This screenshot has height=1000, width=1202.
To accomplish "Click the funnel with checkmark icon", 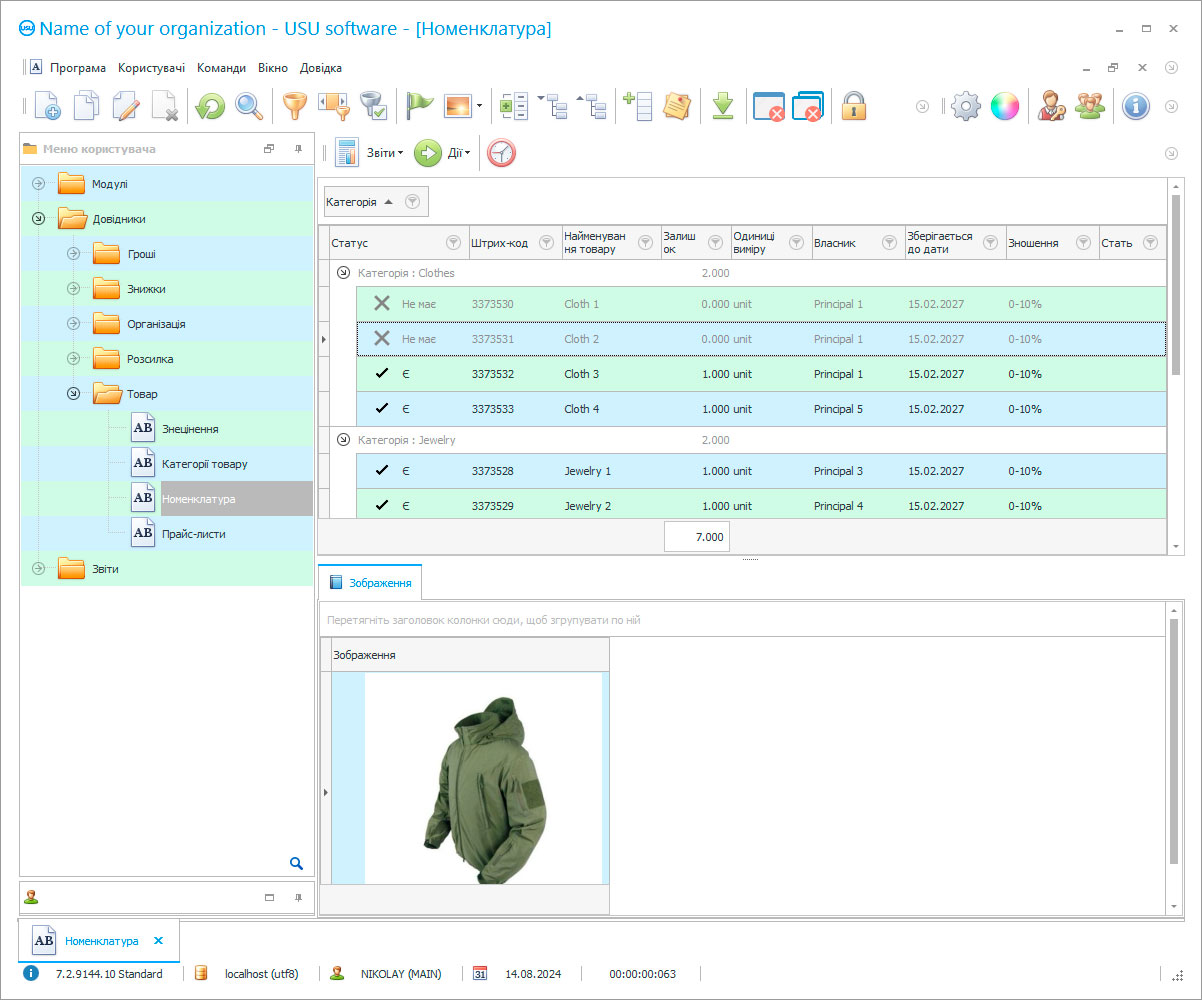I will click(x=372, y=106).
